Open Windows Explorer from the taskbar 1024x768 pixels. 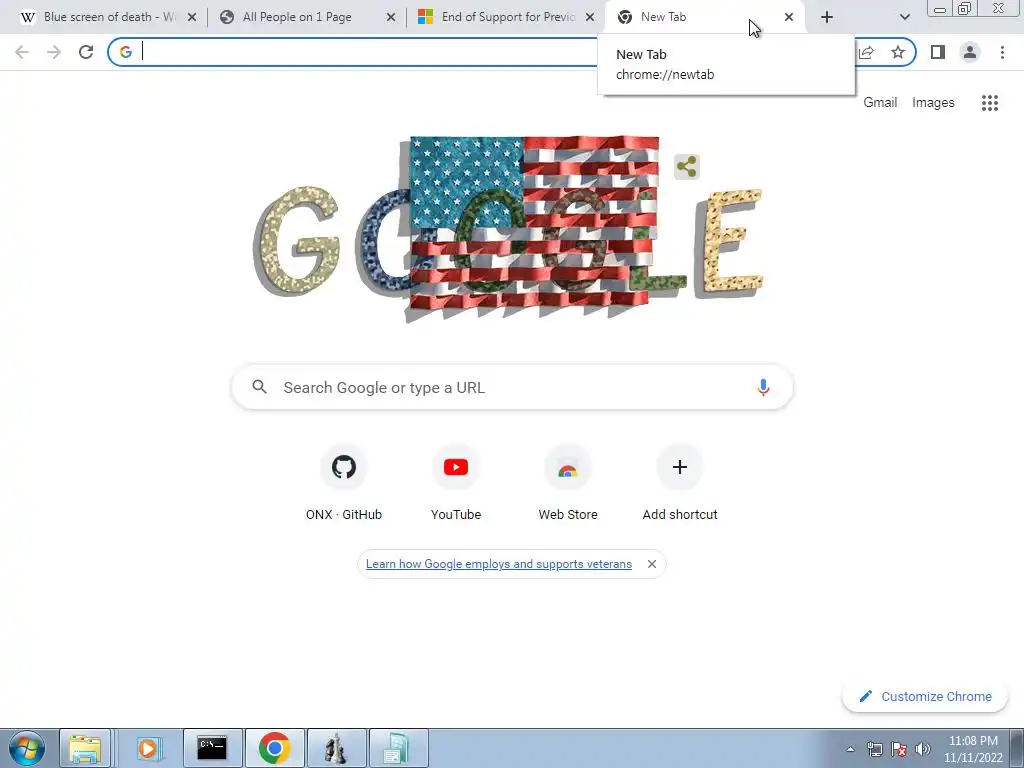pos(86,748)
